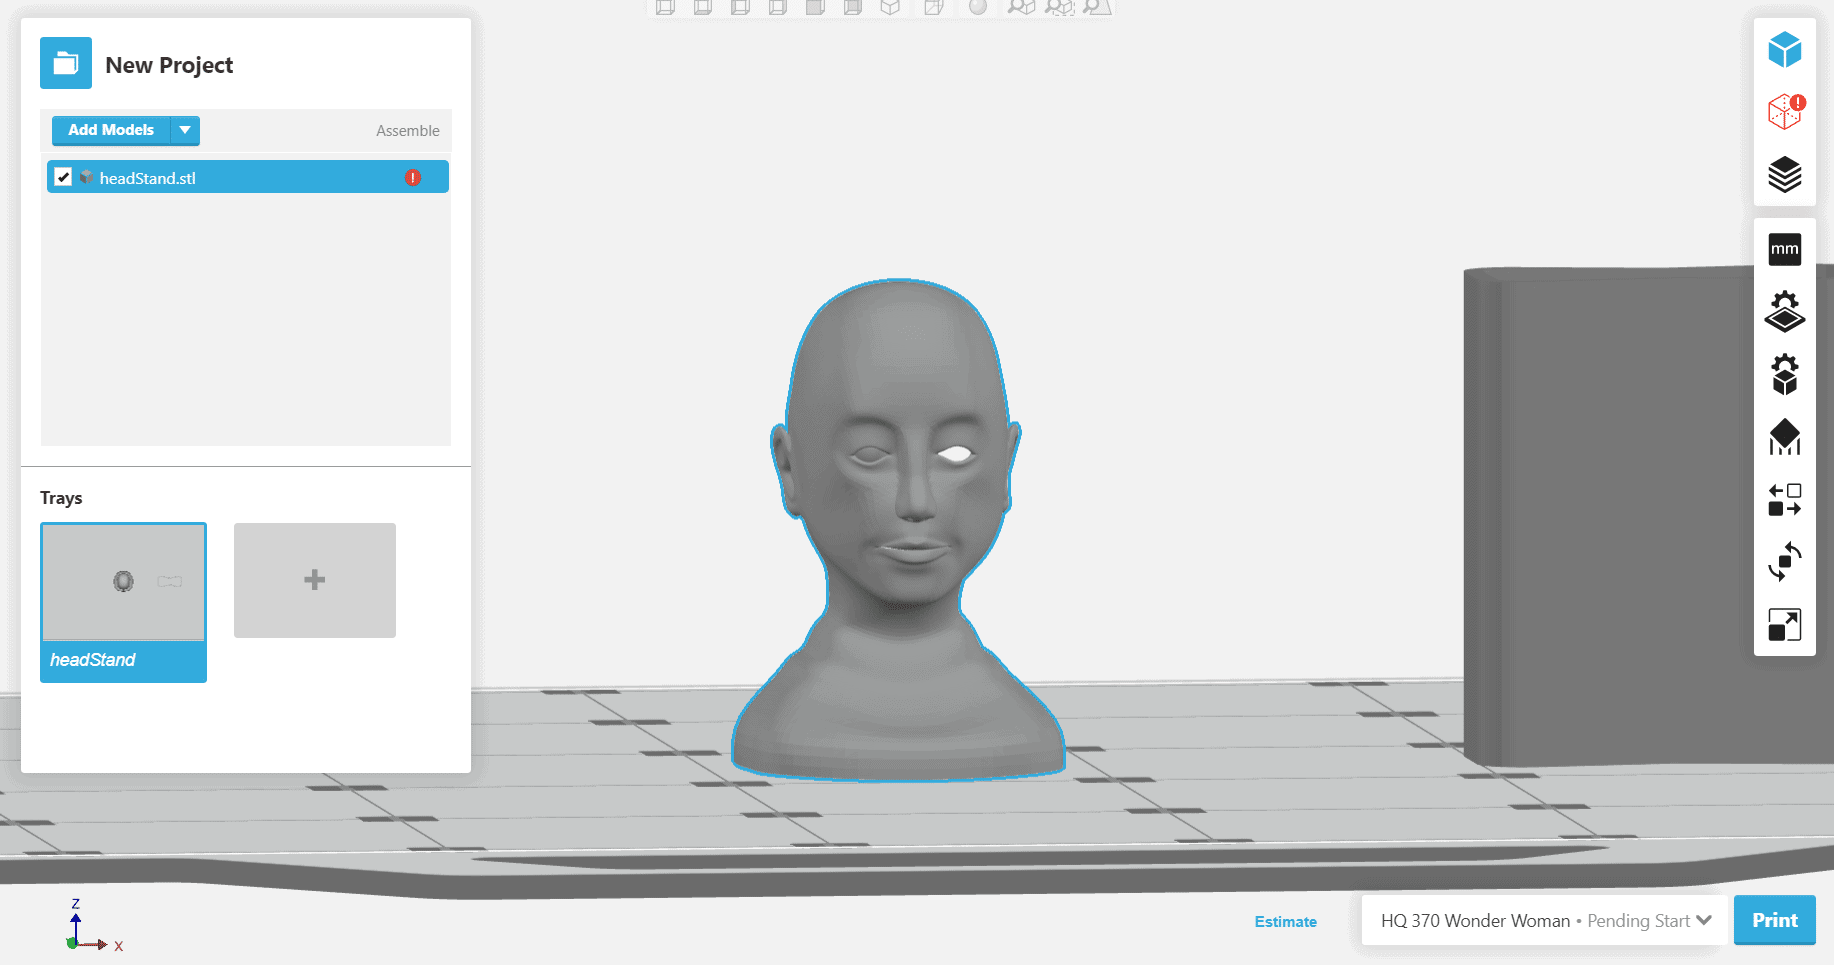Toggle the mm units button
The height and width of the screenshot is (965, 1834).
(x=1784, y=249)
